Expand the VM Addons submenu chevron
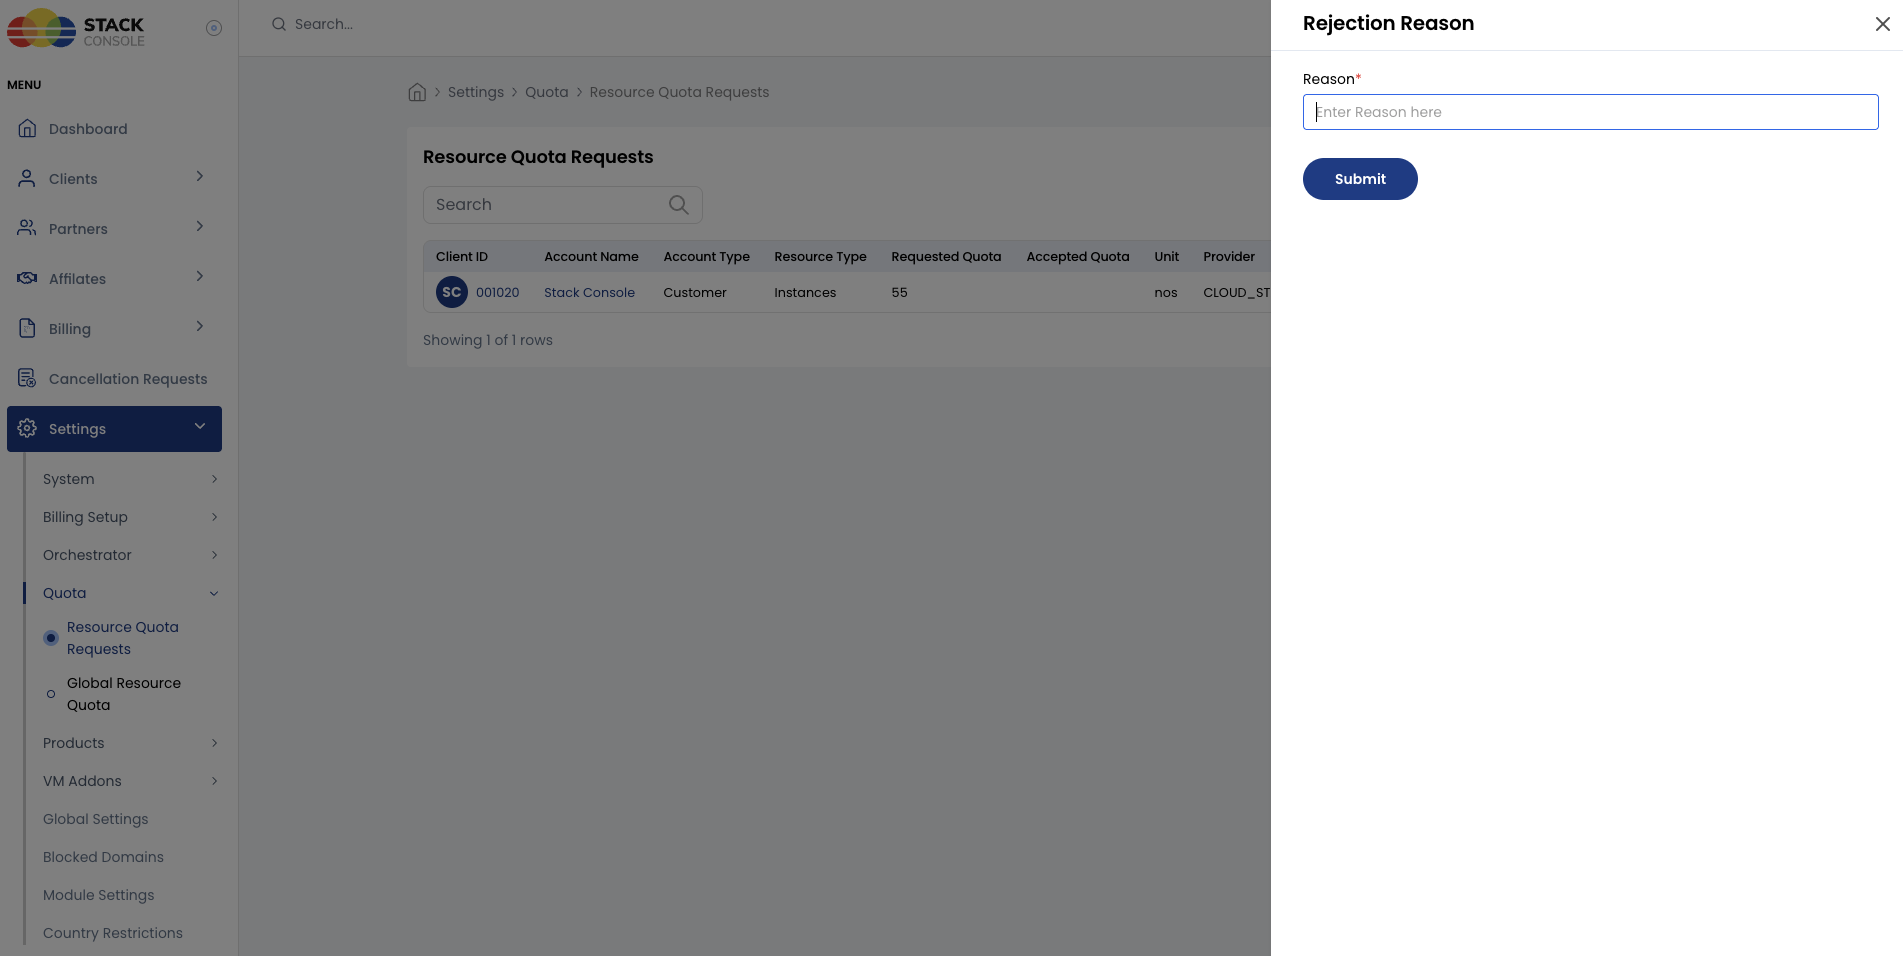The image size is (1903, 956). point(214,781)
